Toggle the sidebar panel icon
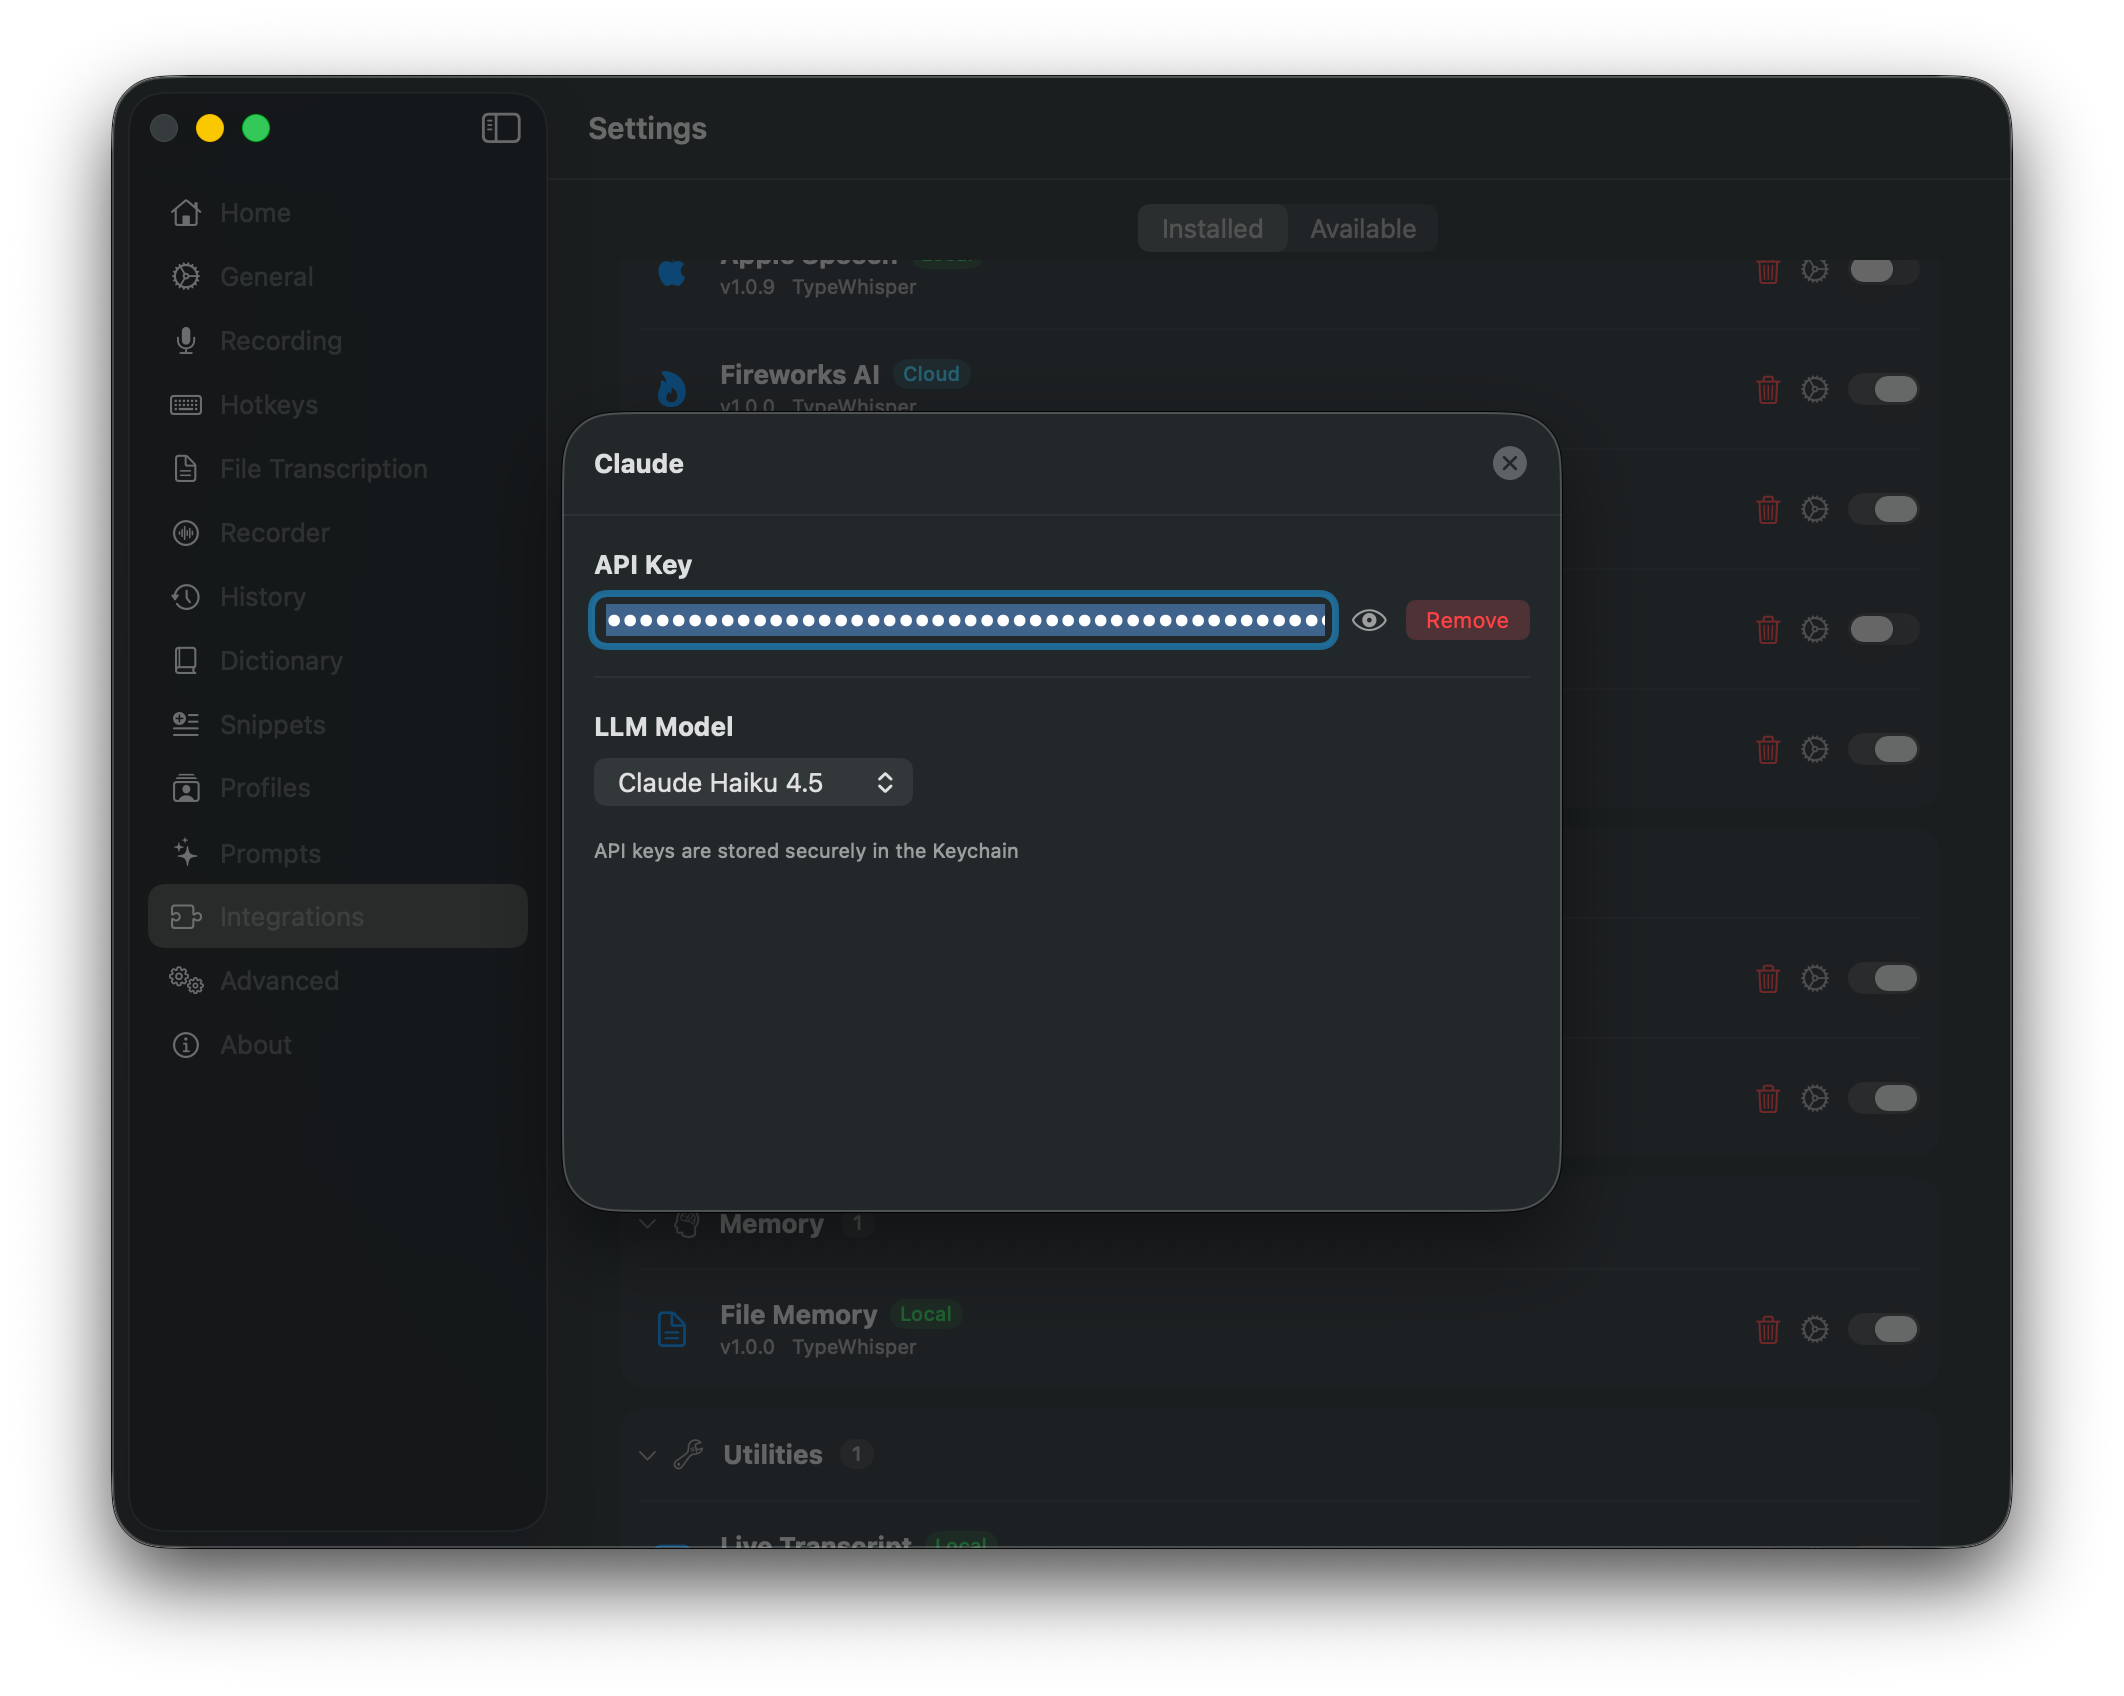 (501, 128)
